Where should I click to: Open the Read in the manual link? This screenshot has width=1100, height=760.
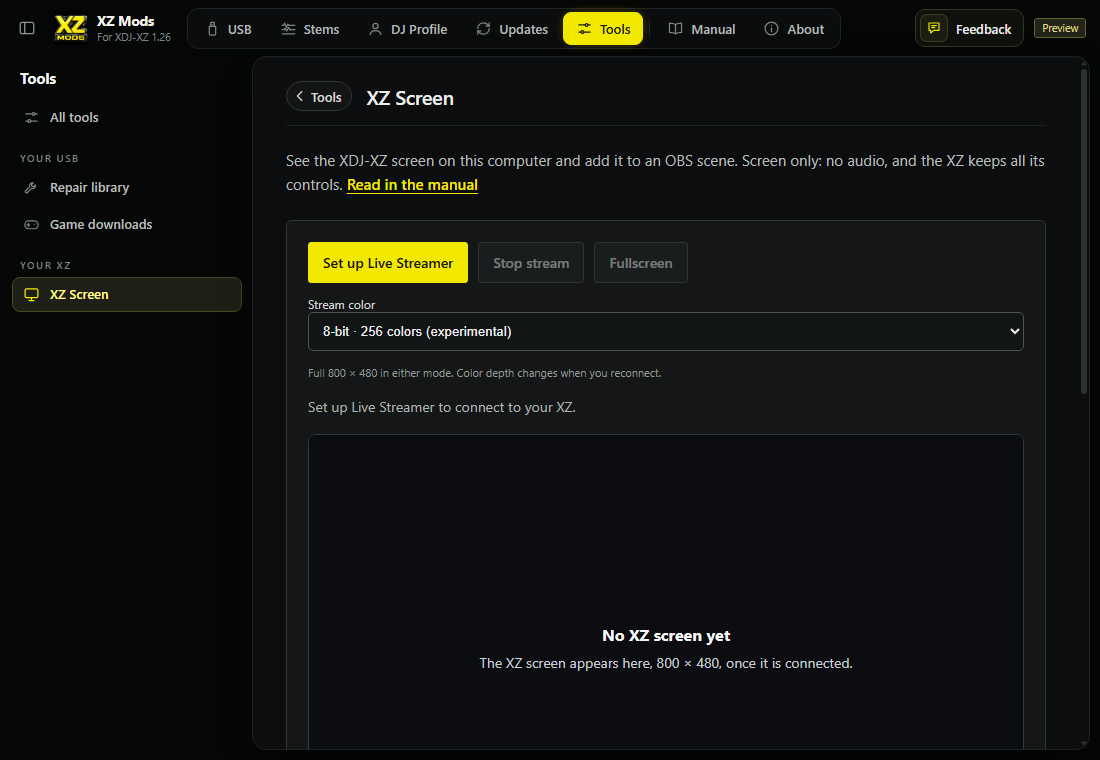(412, 185)
